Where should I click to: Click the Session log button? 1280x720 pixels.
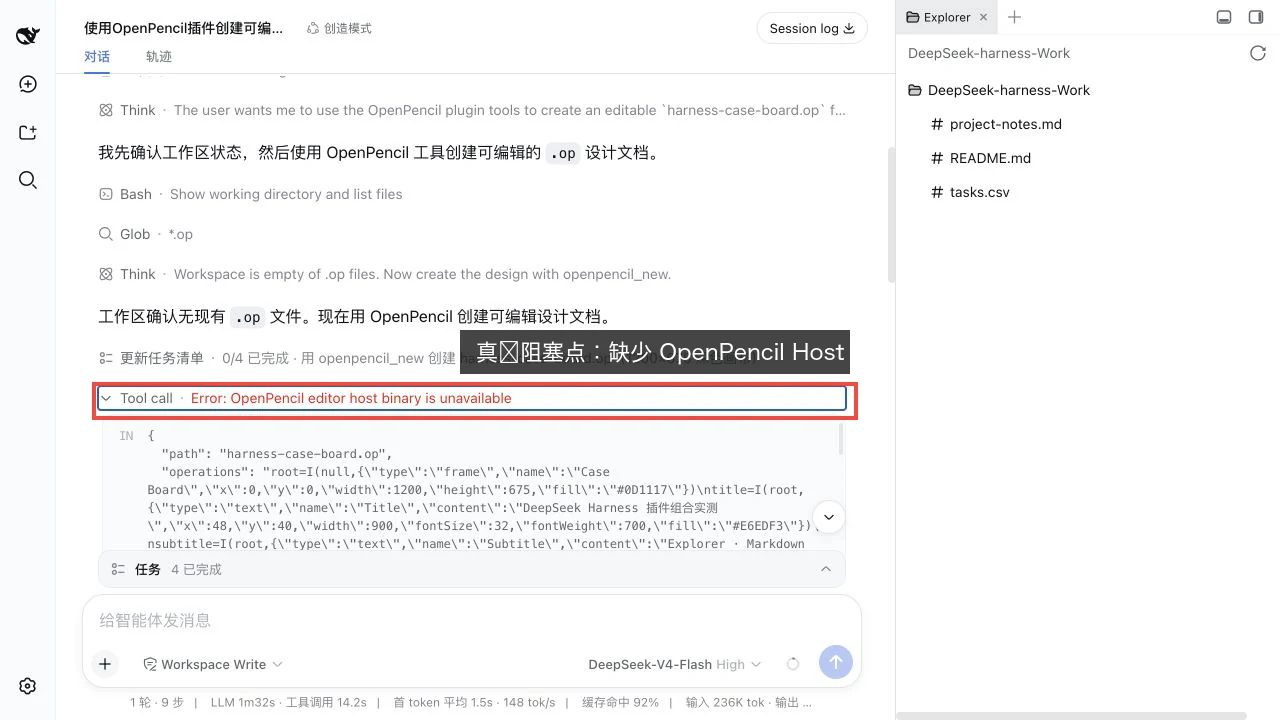(x=812, y=28)
